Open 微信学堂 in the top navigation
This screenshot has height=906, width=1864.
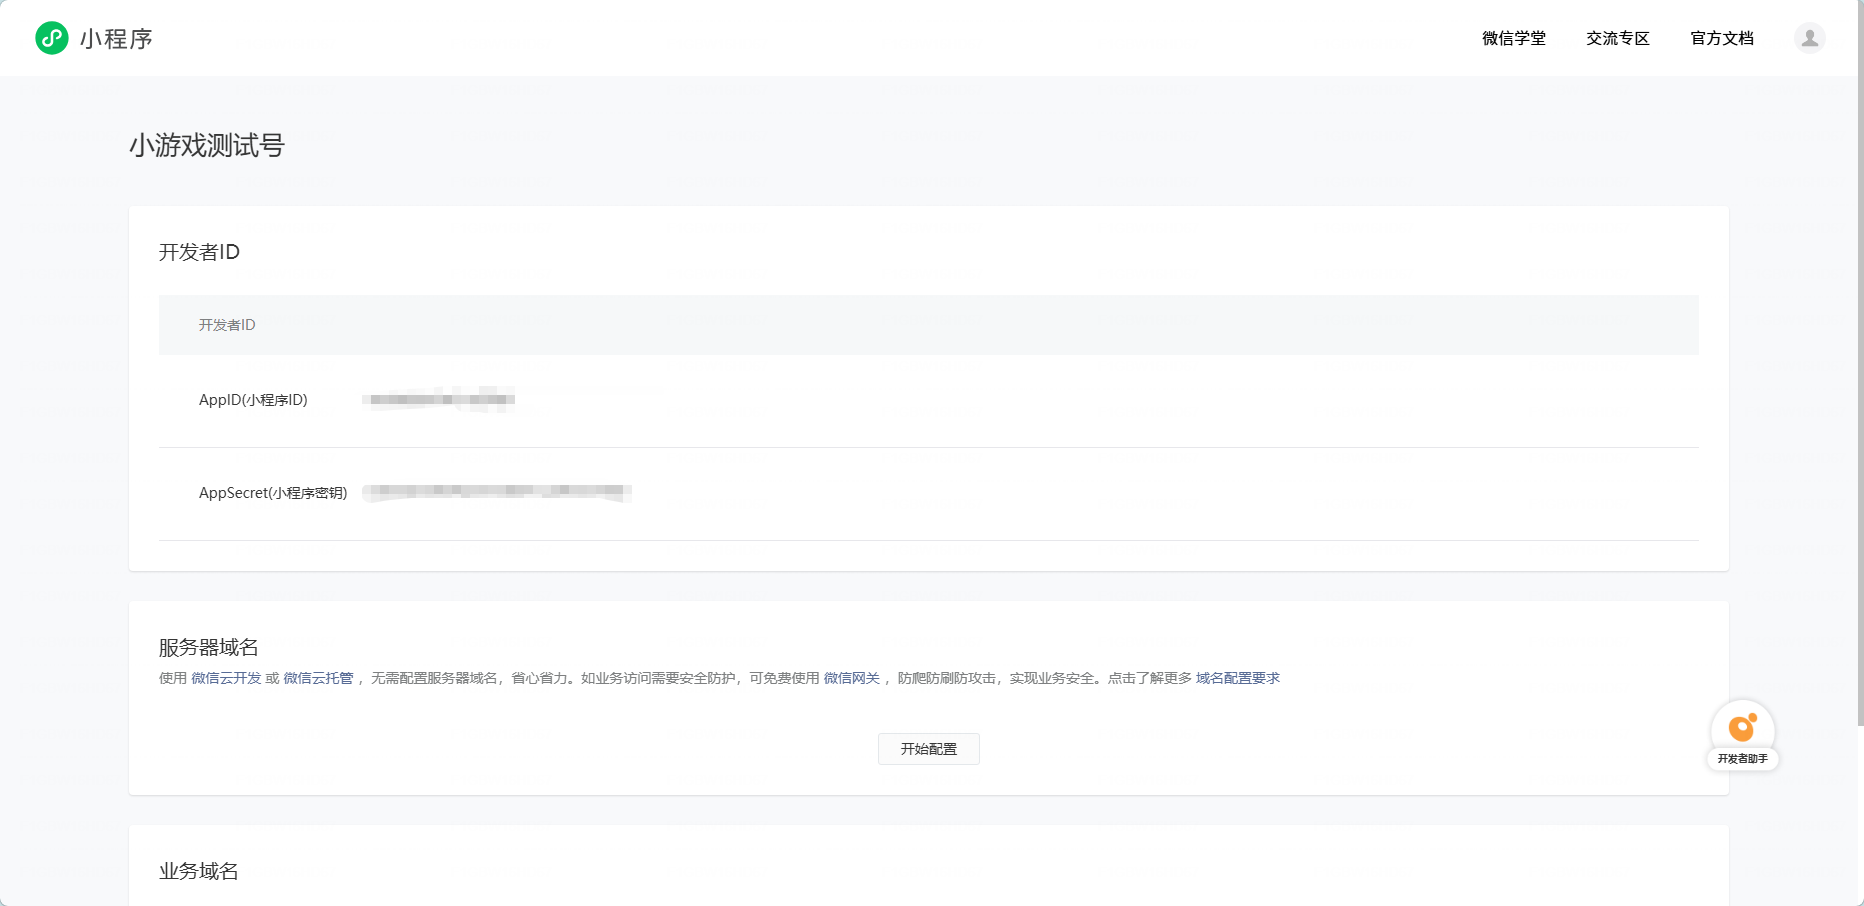click(x=1514, y=38)
